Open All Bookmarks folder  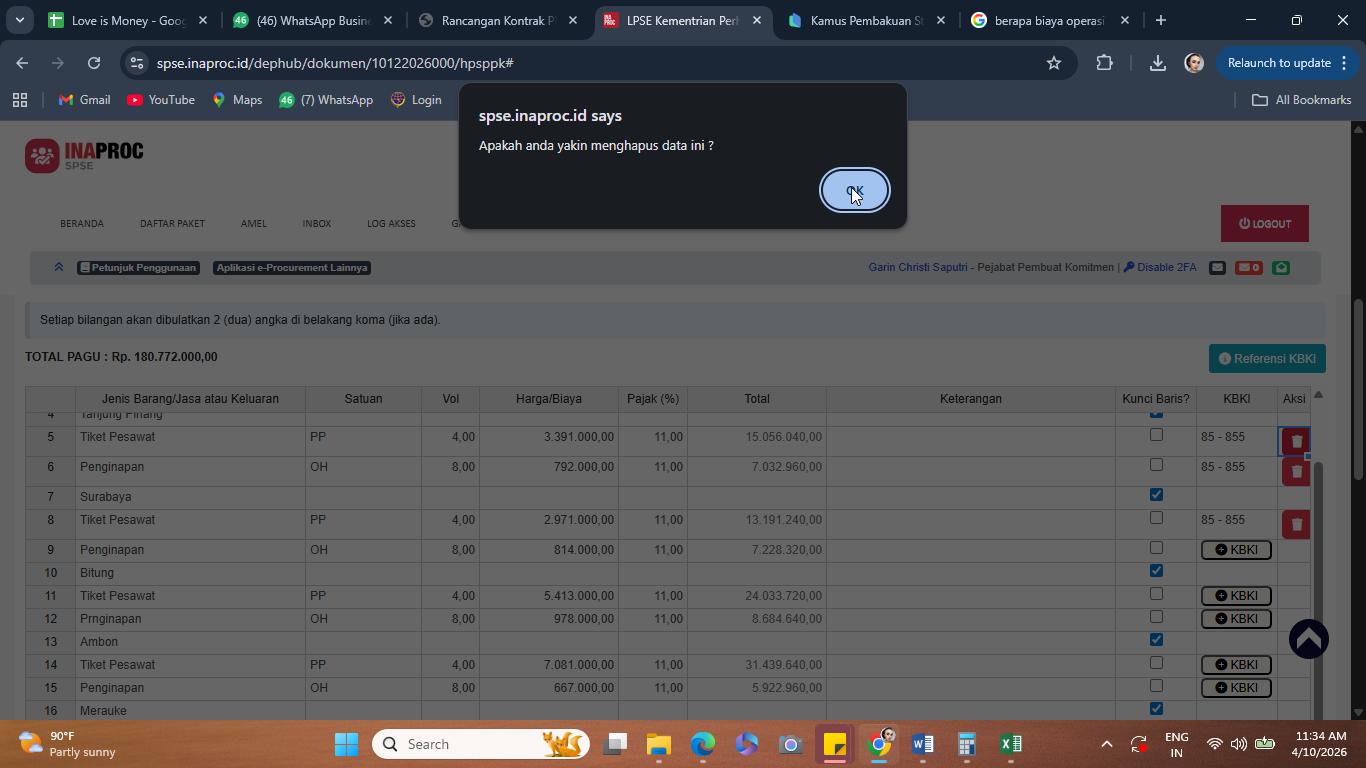pos(1301,100)
